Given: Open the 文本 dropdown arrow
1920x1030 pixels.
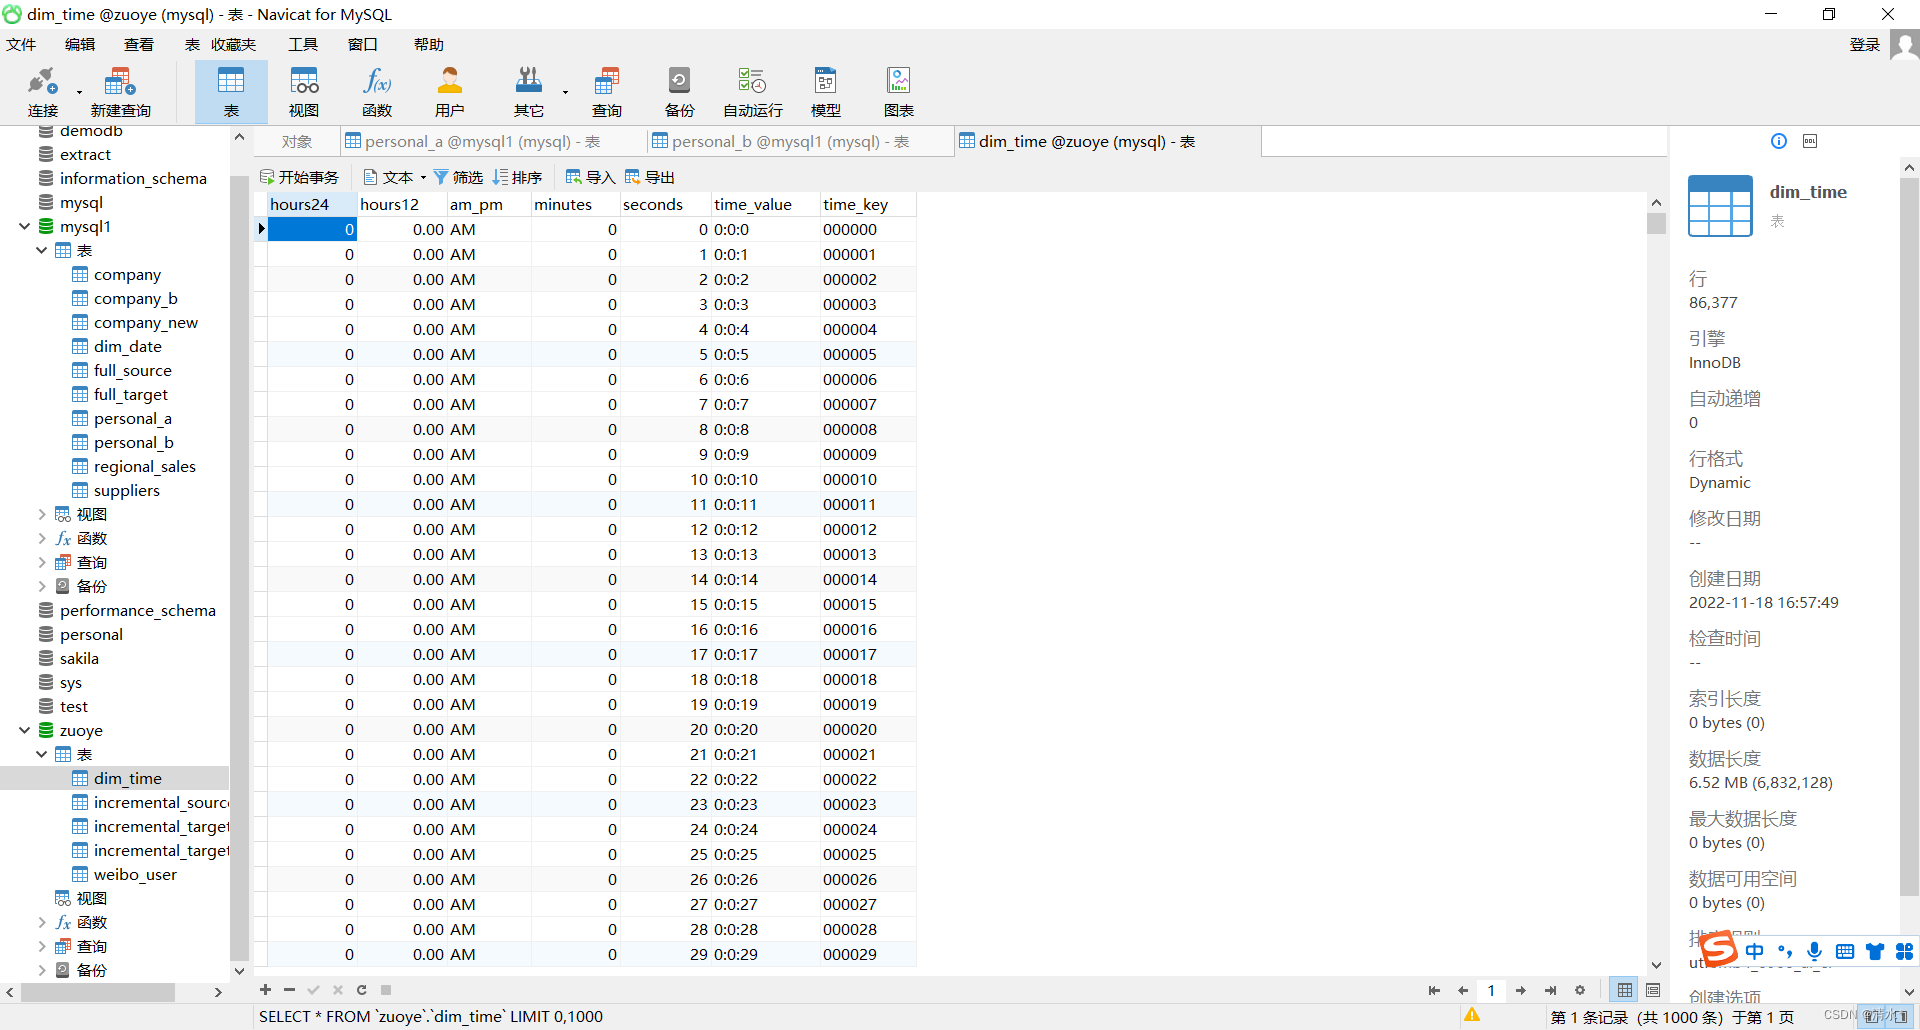Looking at the screenshot, I should (423, 177).
